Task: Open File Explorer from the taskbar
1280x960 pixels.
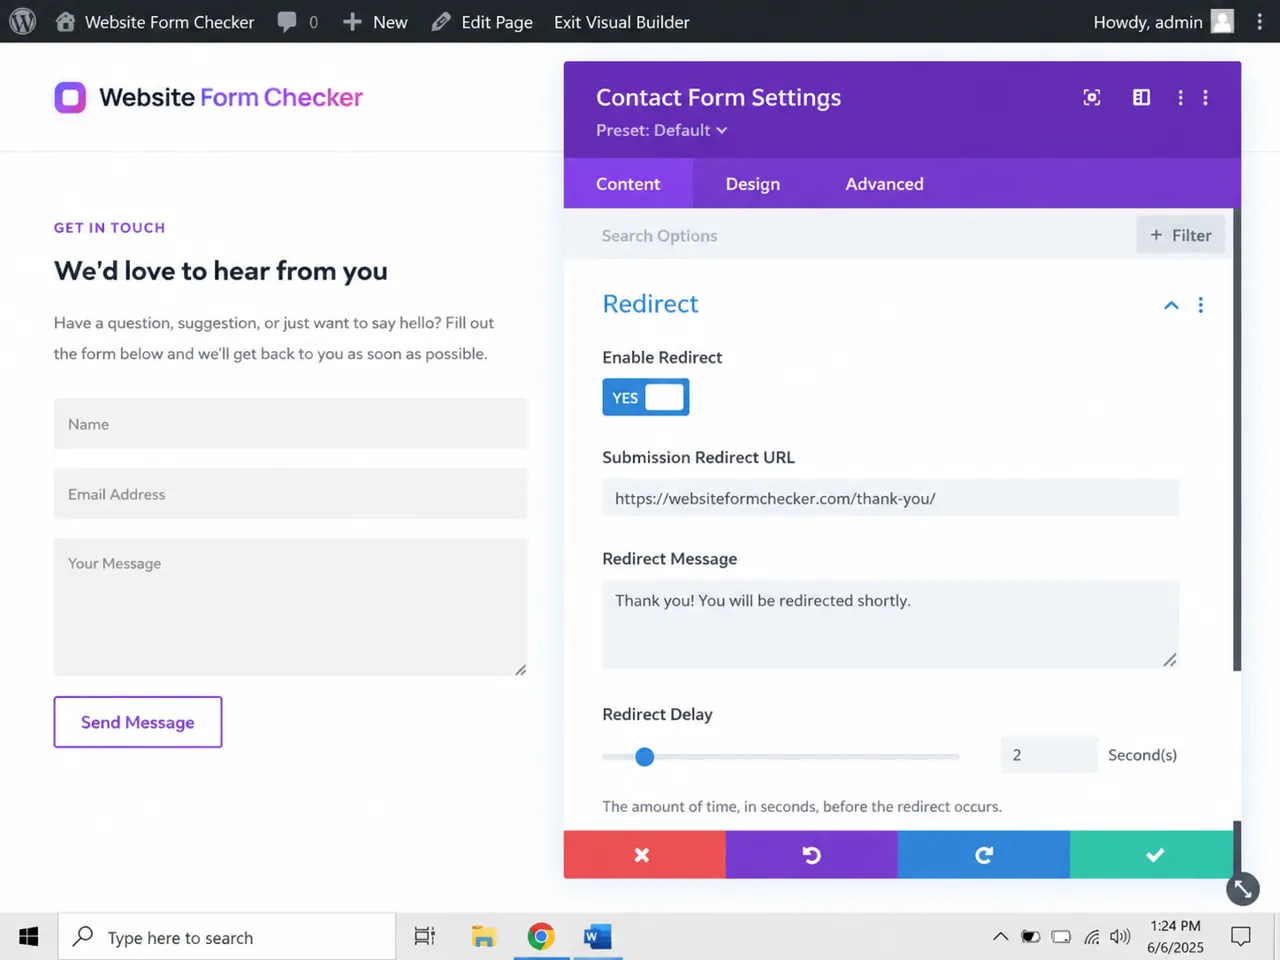Action: (x=484, y=937)
